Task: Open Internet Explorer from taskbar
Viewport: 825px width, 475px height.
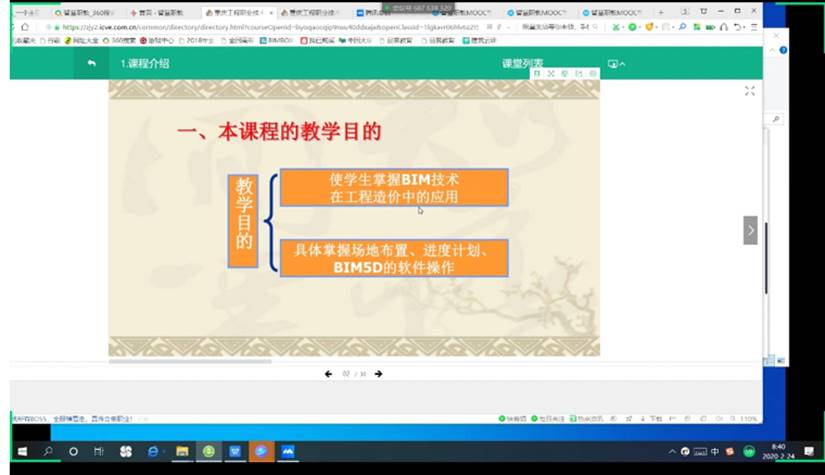Action: [x=153, y=451]
